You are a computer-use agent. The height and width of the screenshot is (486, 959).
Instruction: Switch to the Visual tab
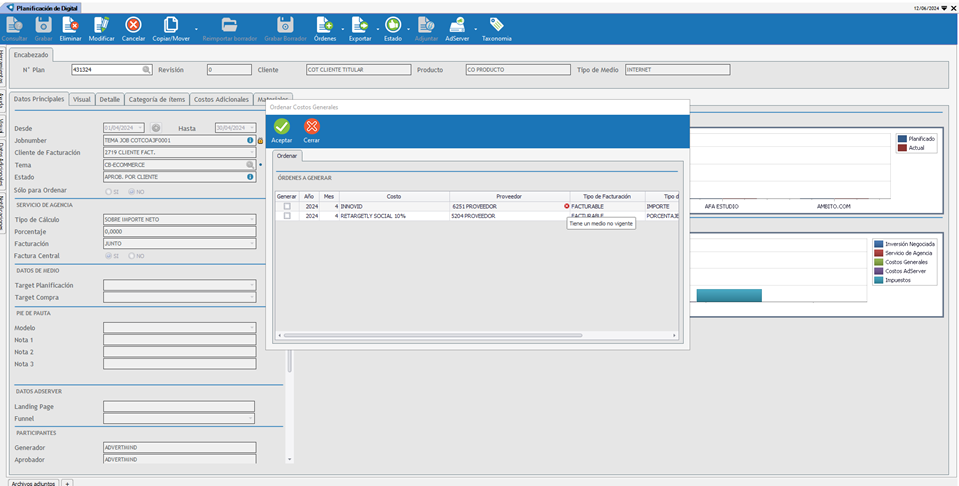pyautogui.click(x=81, y=100)
